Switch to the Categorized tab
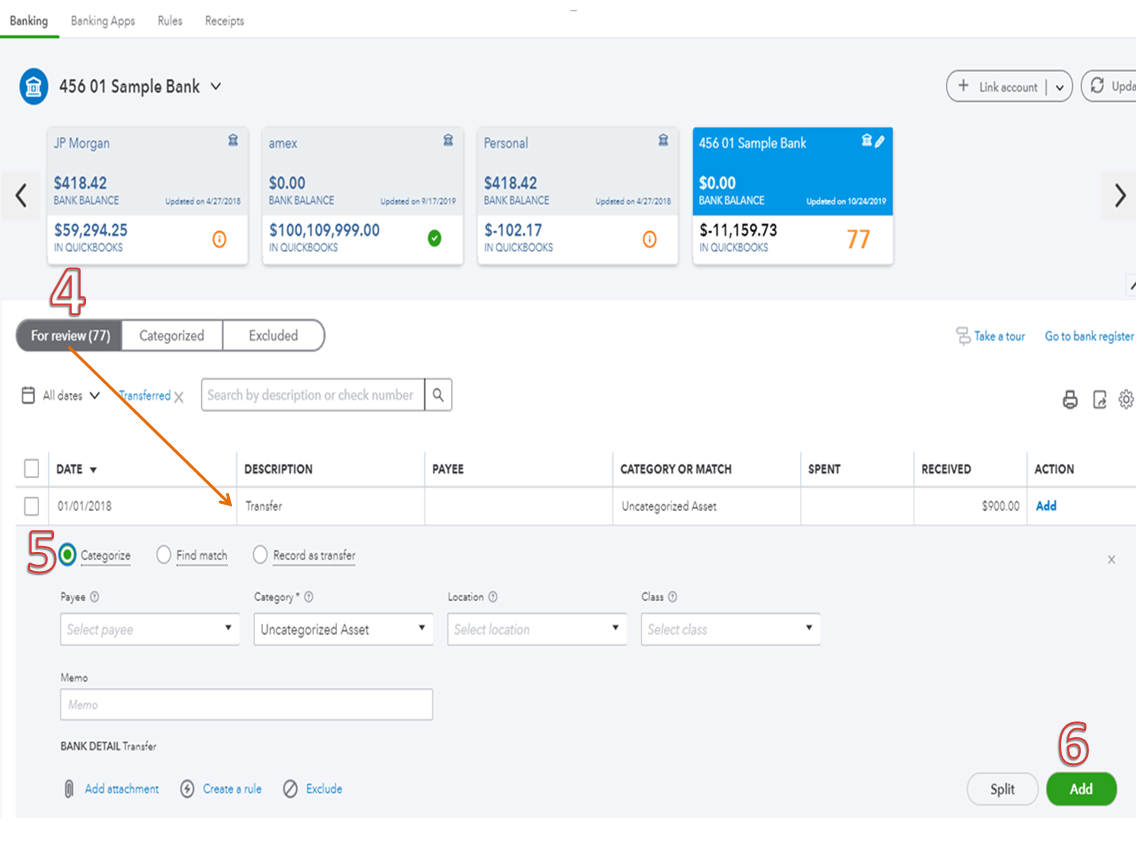This screenshot has height=852, width=1136. click(x=172, y=336)
